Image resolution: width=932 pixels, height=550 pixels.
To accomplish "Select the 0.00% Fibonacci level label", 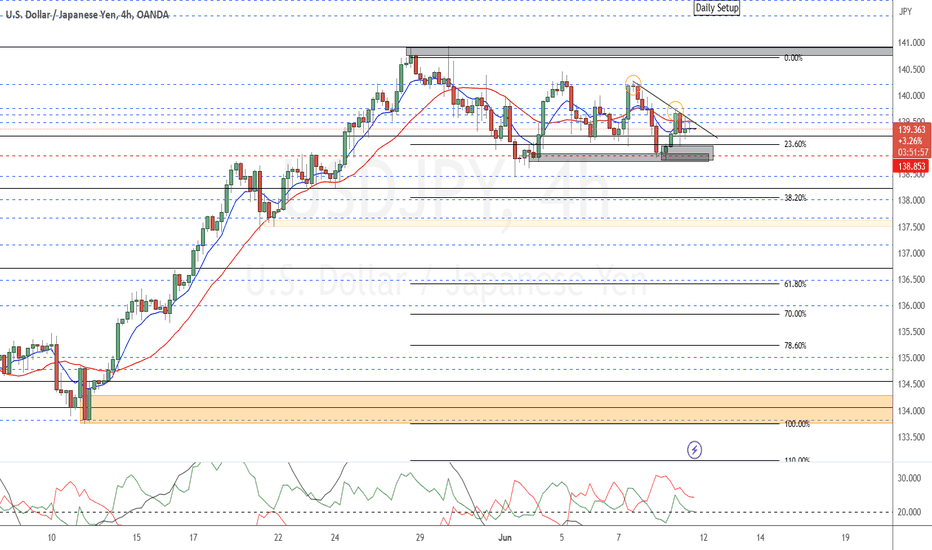I will point(793,58).
